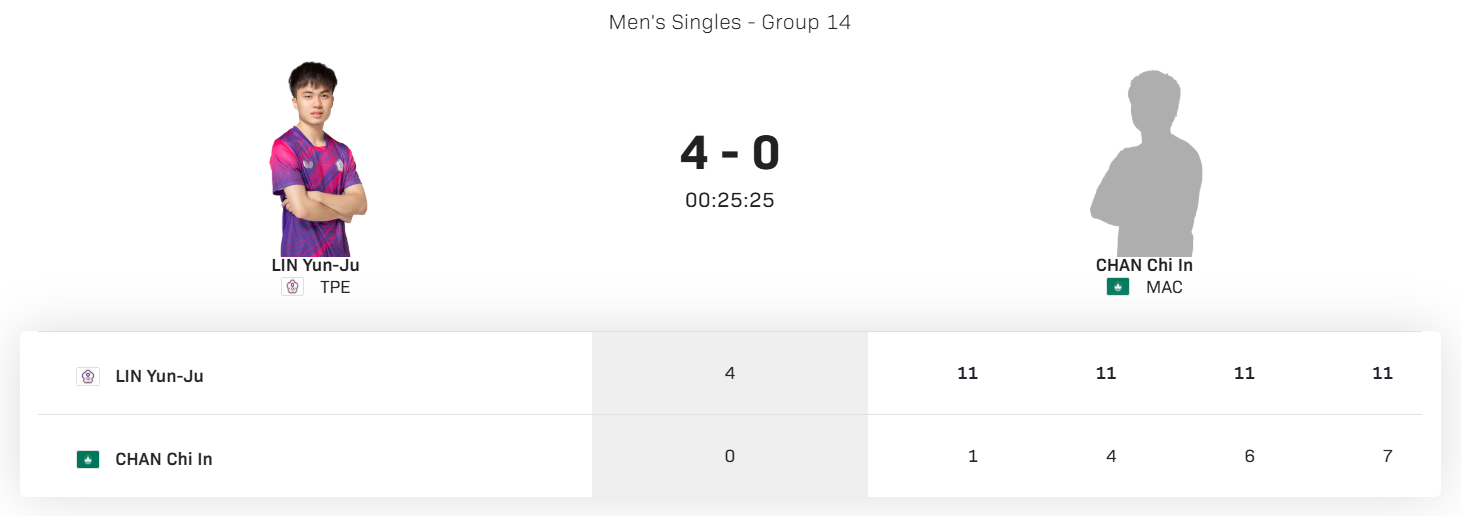
Task: Click LIN Yun-Ju's first game score of 11
Action: click(x=967, y=373)
